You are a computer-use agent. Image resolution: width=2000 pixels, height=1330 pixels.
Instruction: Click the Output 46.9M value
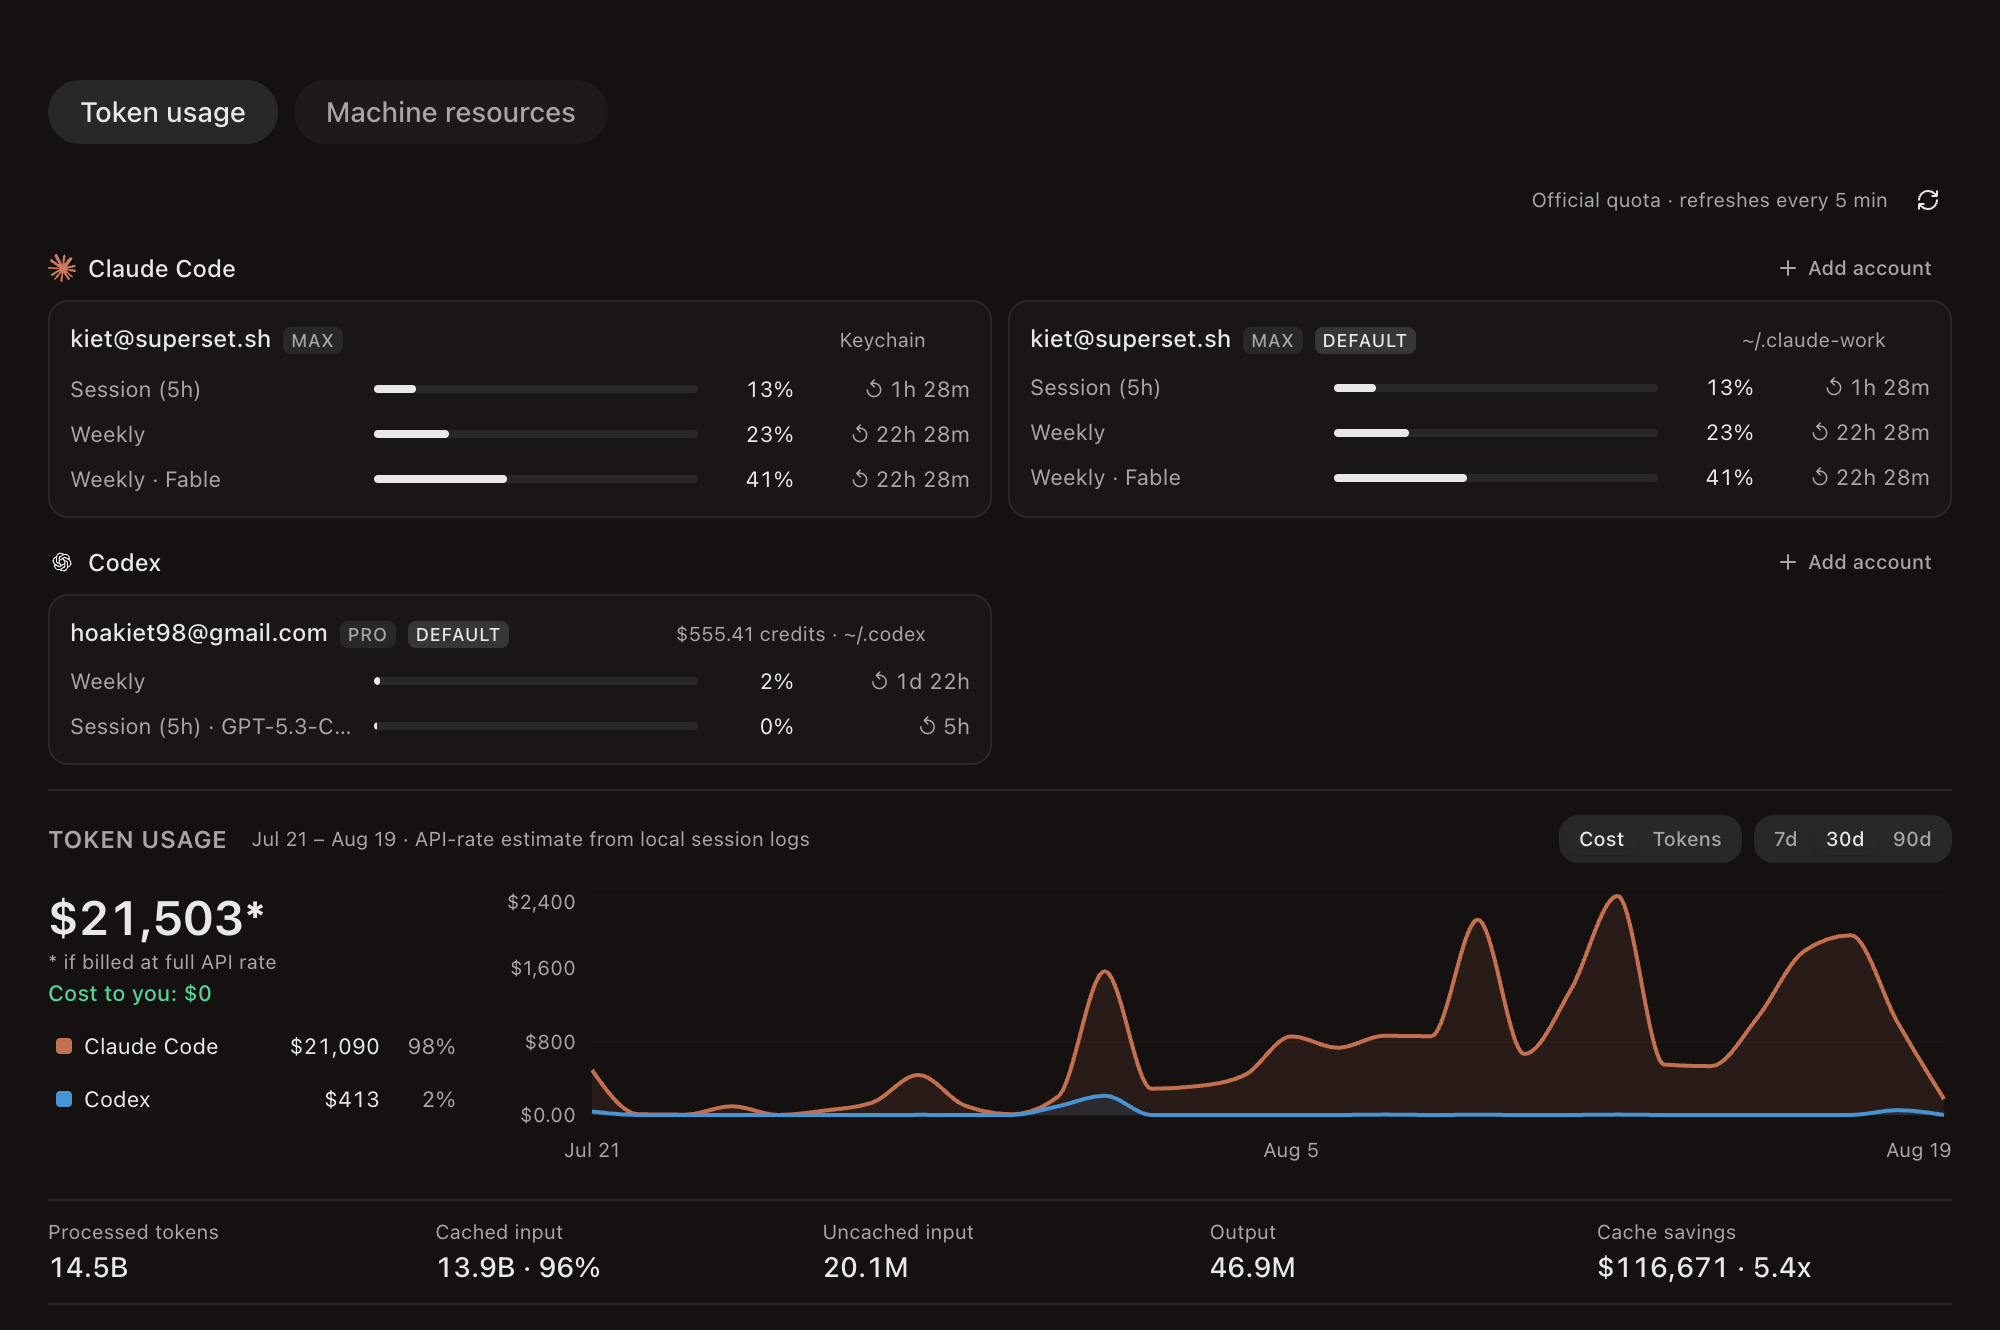pos(1253,1268)
